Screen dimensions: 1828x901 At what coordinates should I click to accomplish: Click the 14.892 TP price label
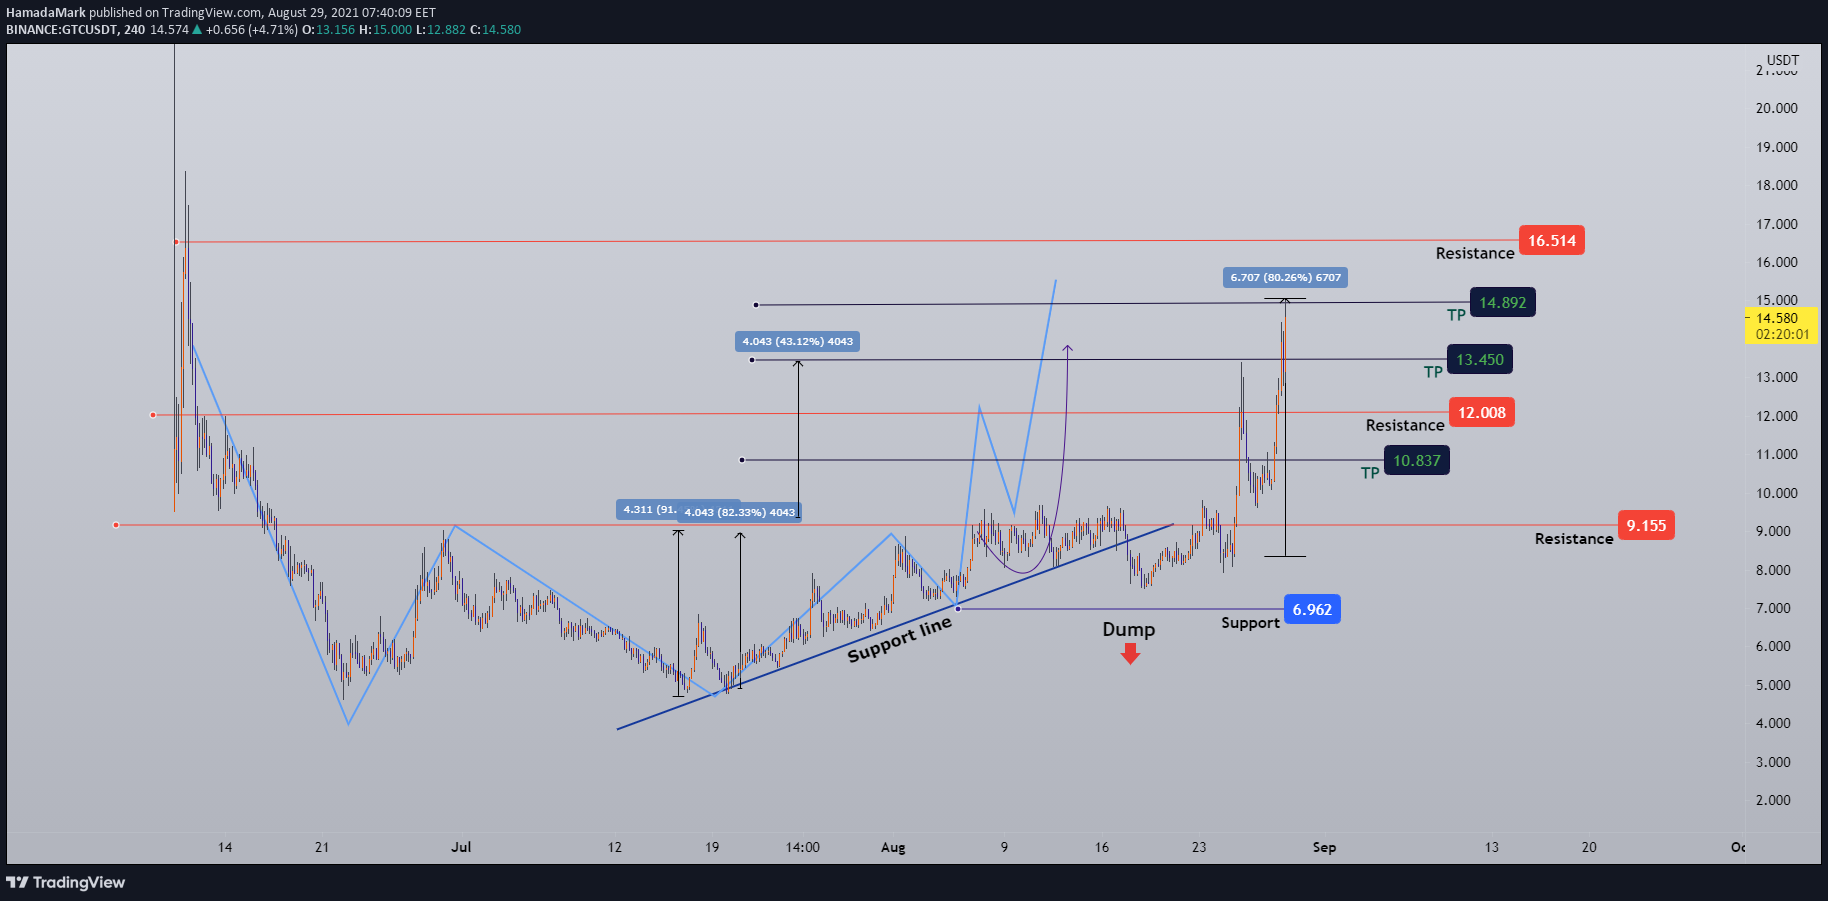(x=1502, y=303)
